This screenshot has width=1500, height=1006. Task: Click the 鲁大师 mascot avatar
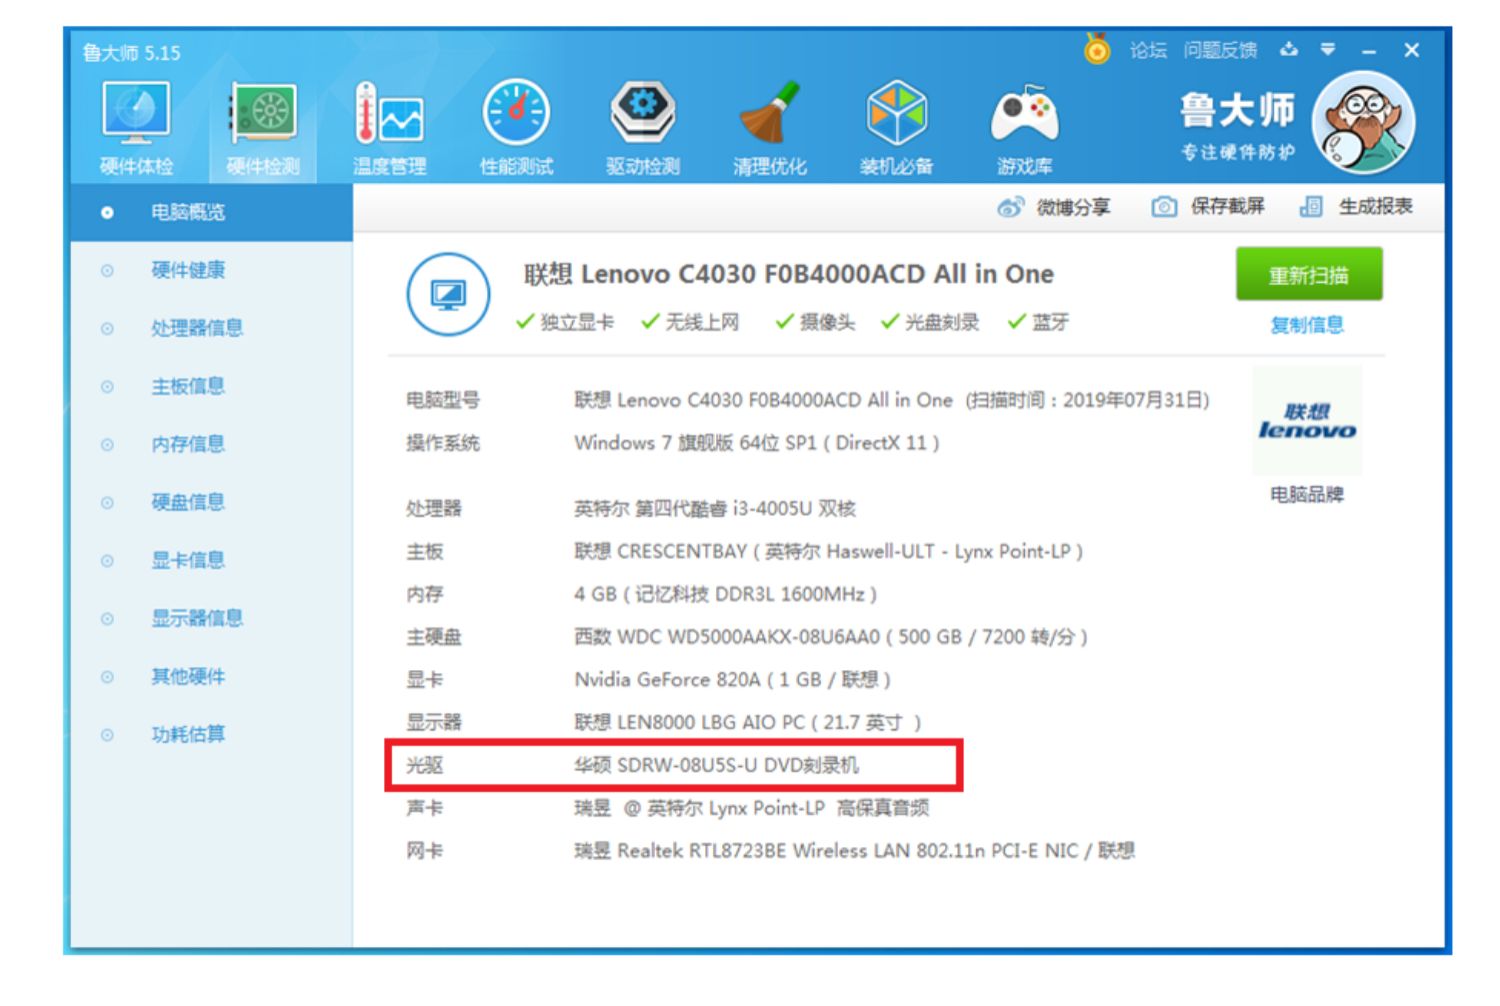coord(1364,123)
